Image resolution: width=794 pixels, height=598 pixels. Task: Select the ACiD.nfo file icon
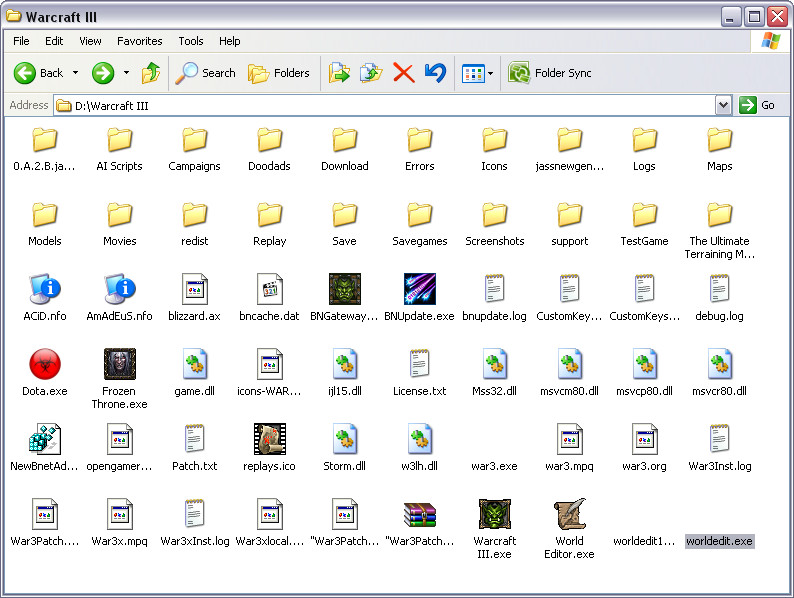click(45, 289)
